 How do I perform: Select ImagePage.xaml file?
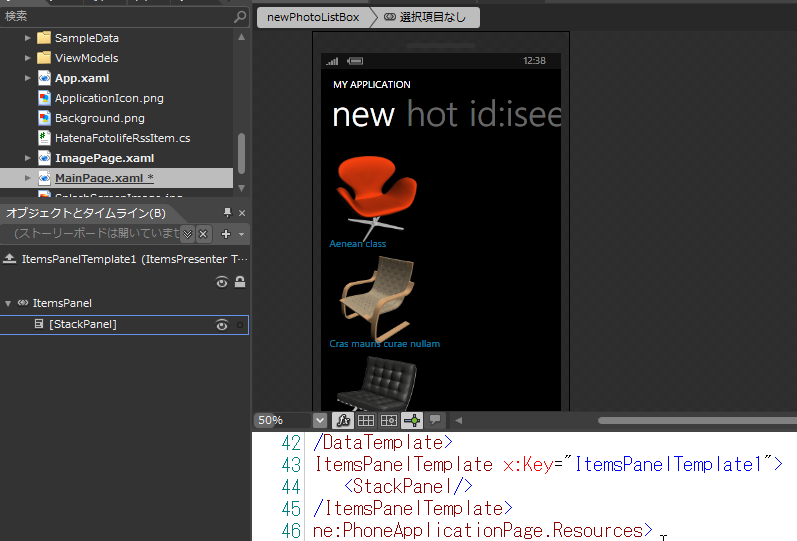pos(104,158)
